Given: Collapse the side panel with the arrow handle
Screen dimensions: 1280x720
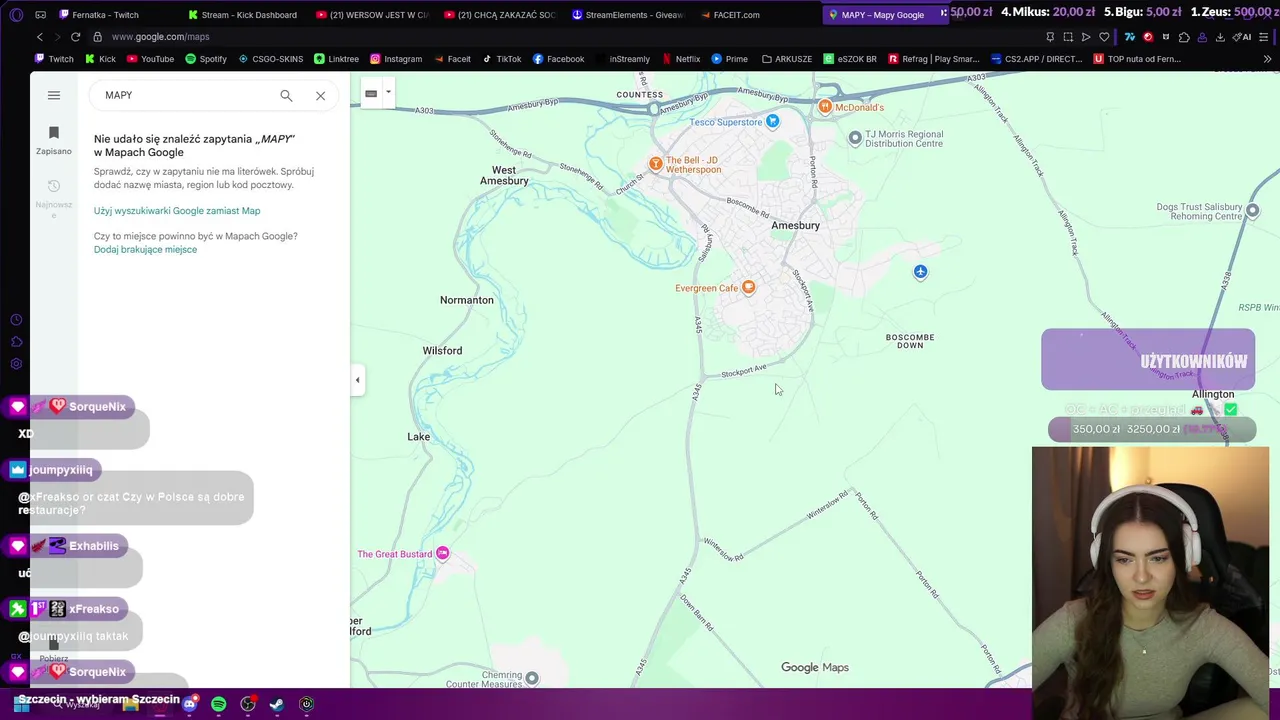Looking at the screenshot, I should click(357, 380).
